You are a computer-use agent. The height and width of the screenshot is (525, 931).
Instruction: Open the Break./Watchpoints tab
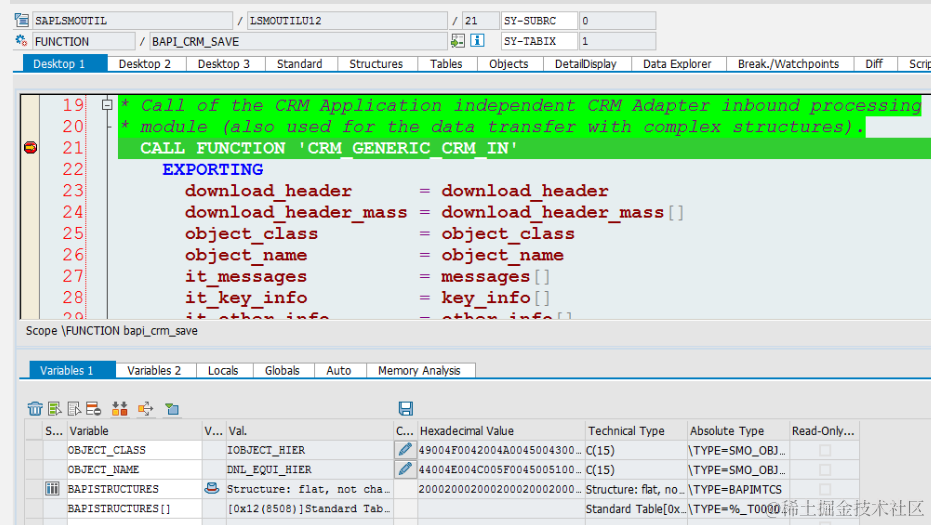tap(788, 64)
